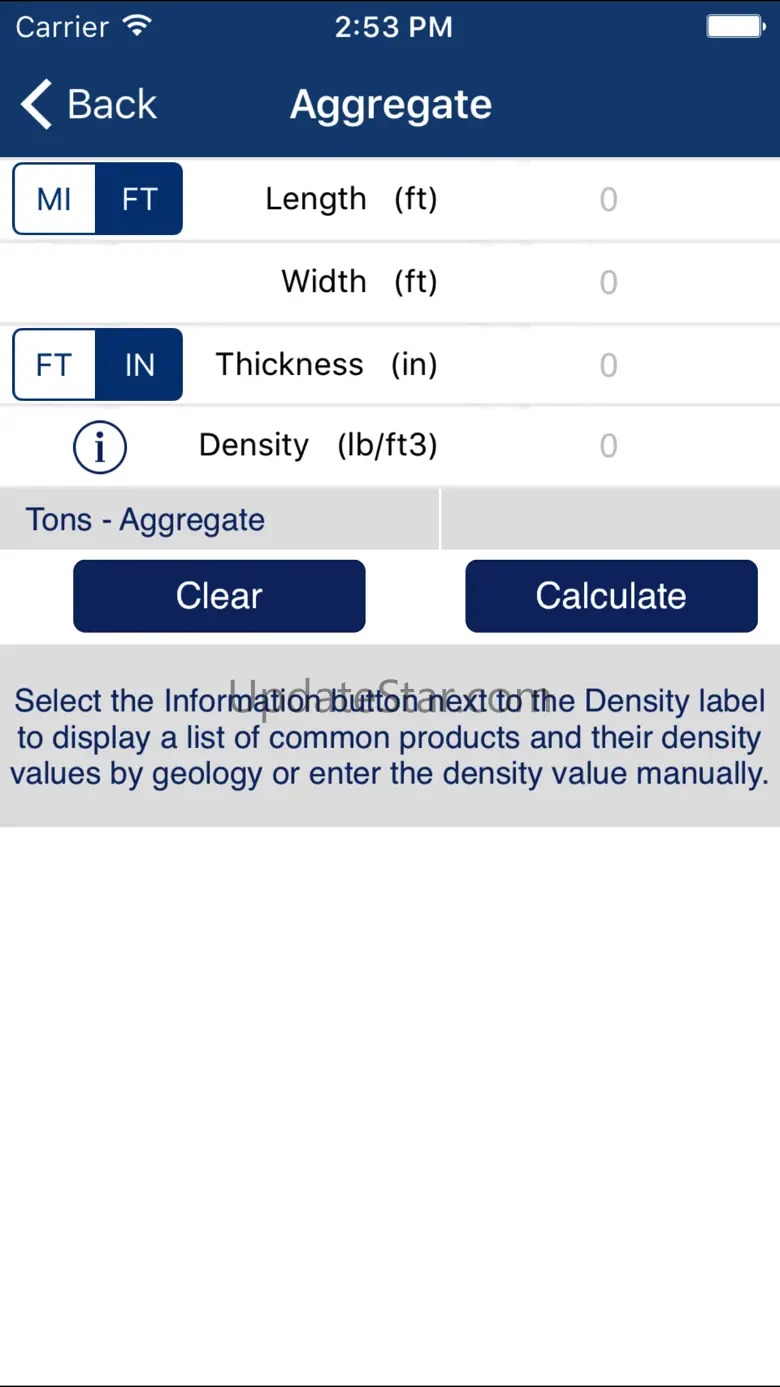Focus the Width value field
Viewport: 780px width, 1387px height.
[608, 283]
